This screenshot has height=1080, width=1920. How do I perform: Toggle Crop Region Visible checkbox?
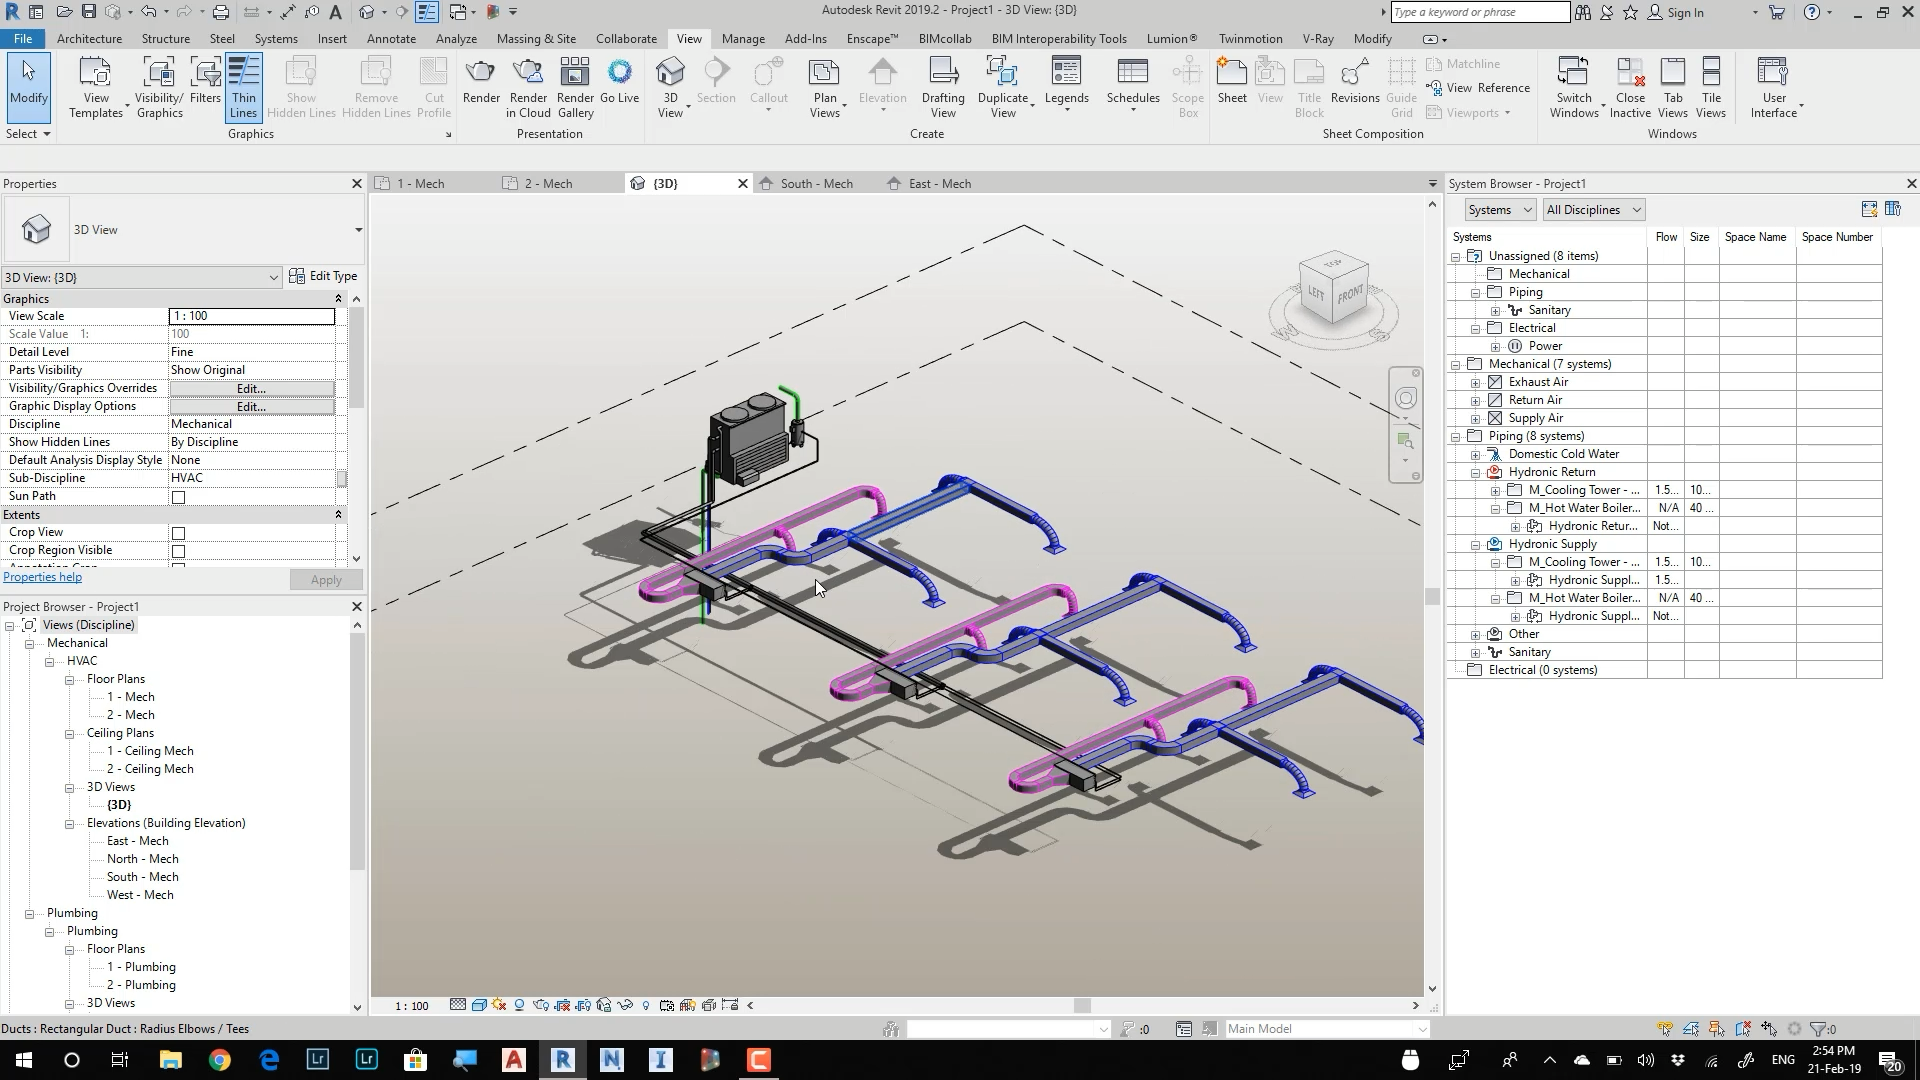(179, 551)
